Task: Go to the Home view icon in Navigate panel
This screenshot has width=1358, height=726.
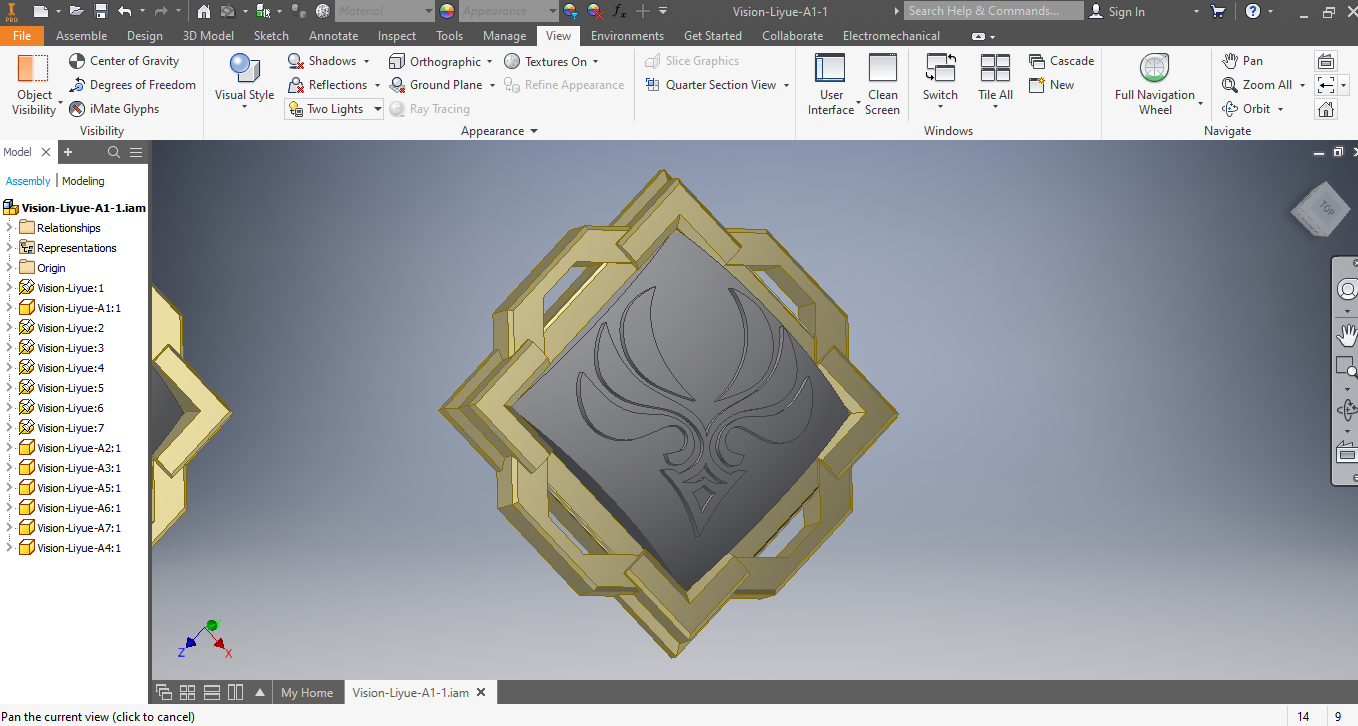Action: pyautogui.click(x=1326, y=109)
